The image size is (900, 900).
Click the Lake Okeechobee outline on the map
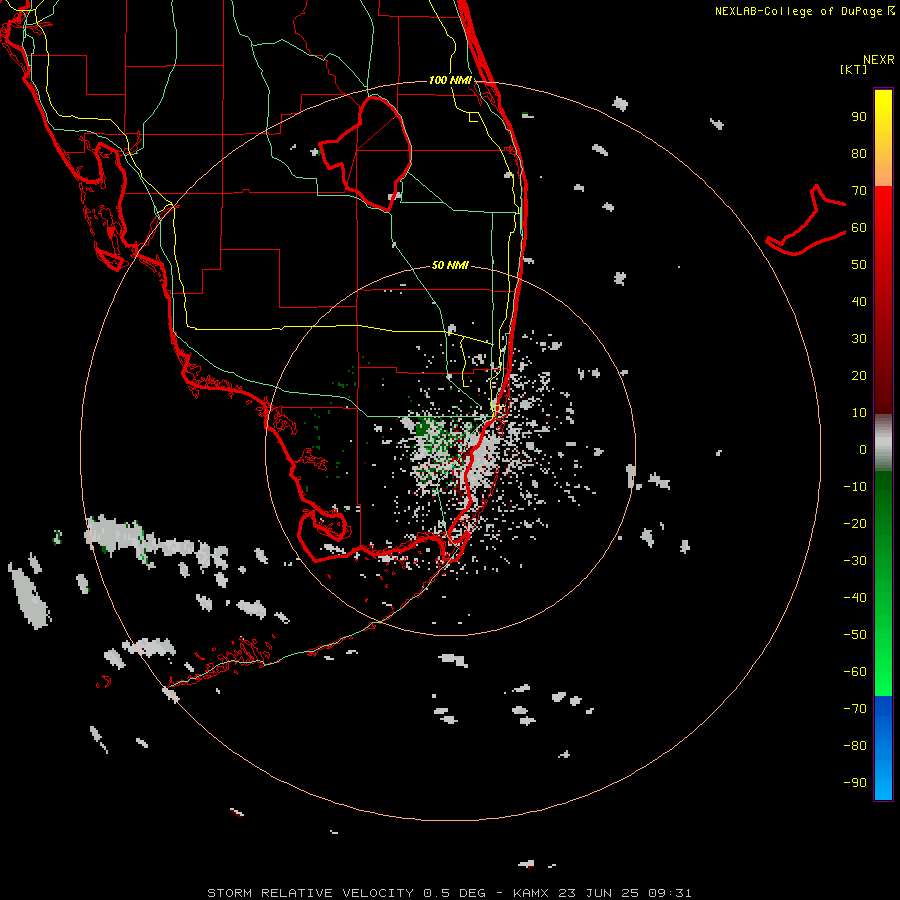point(365,154)
